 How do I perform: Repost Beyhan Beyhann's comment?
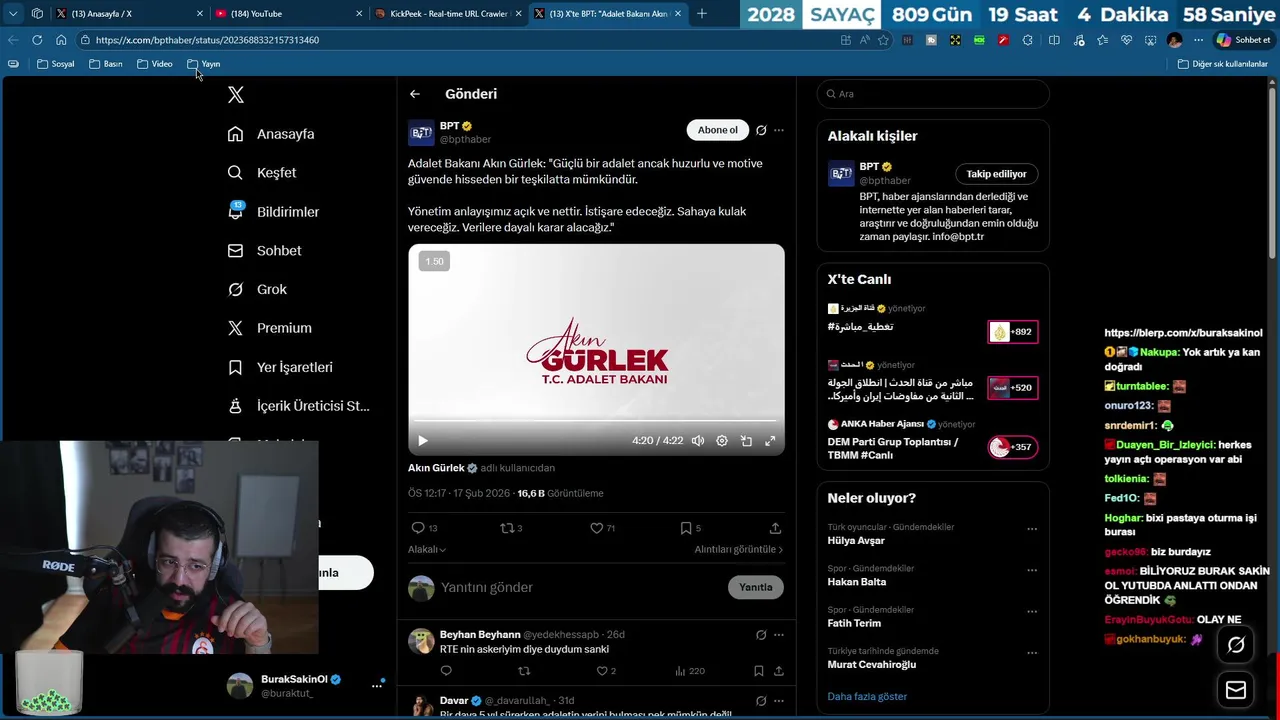[x=524, y=671]
